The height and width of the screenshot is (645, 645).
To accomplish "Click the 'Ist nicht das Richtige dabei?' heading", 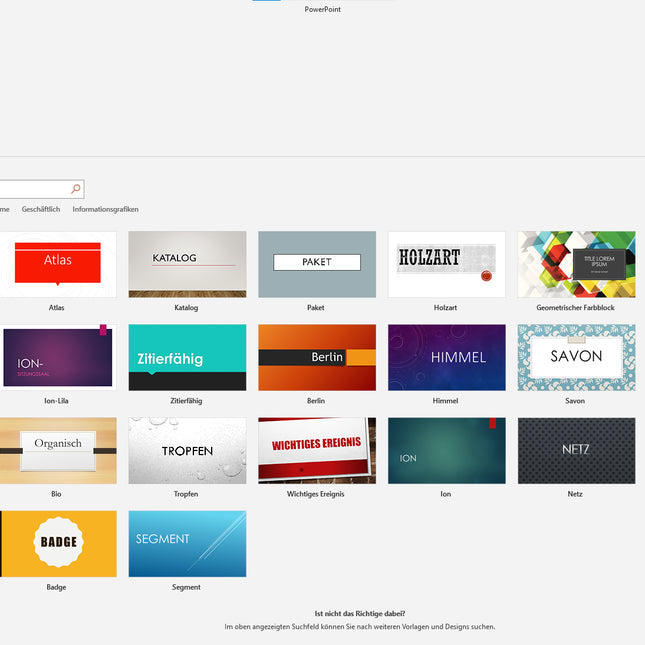I will [x=360, y=613].
